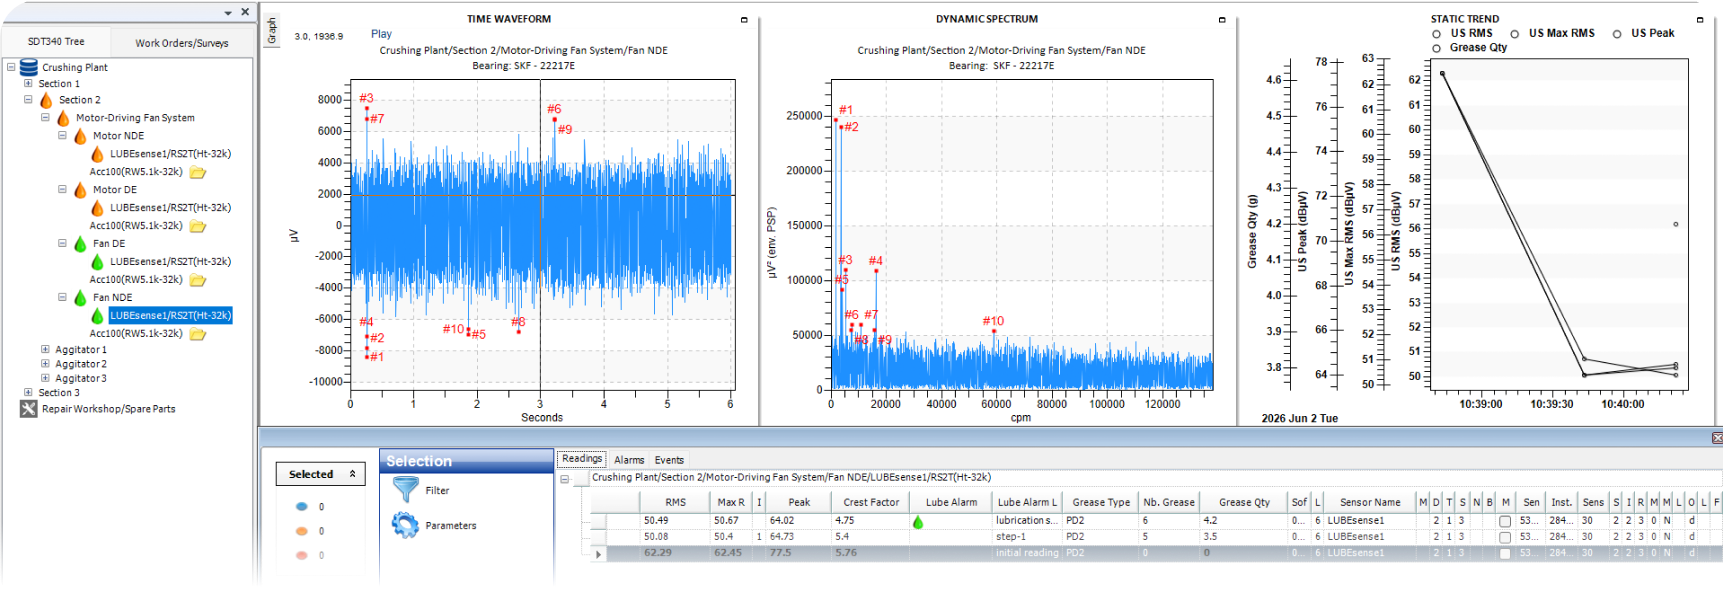This screenshot has width=1723, height=610.
Task: Click the panel dropdown arrow above tree
Action: (228, 13)
